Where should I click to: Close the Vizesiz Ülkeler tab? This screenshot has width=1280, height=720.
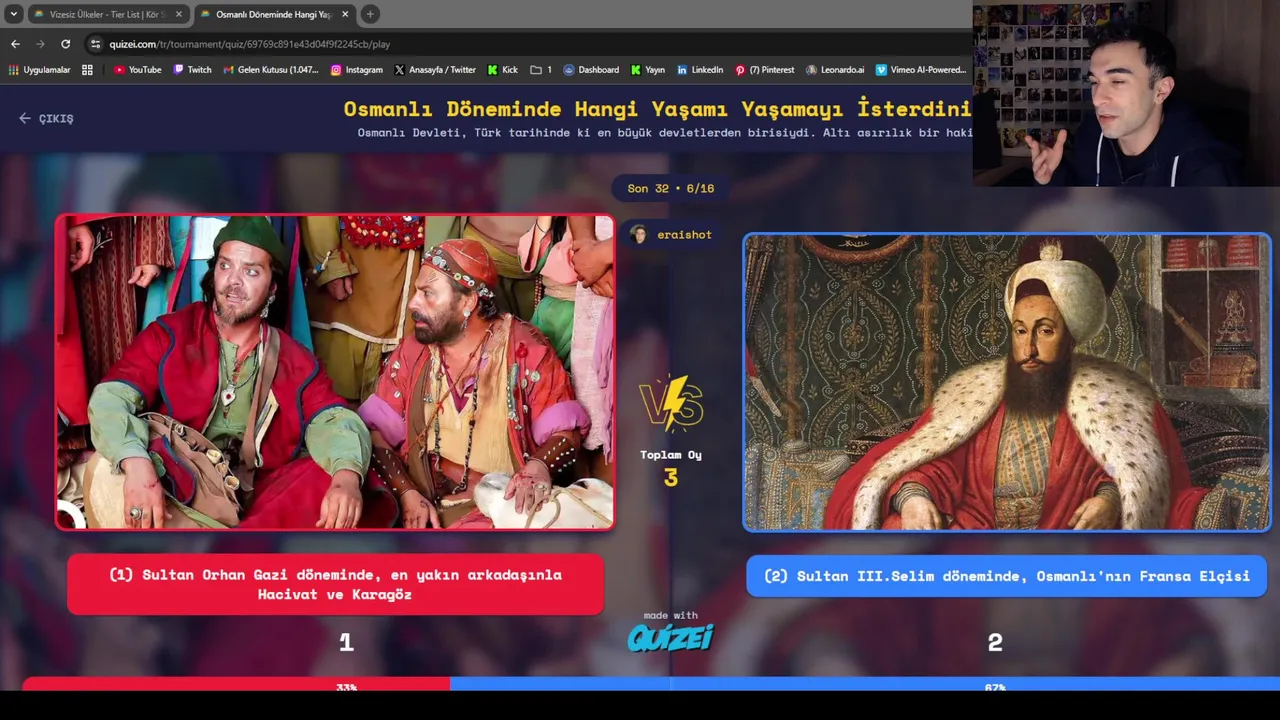(x=179, y=14)
